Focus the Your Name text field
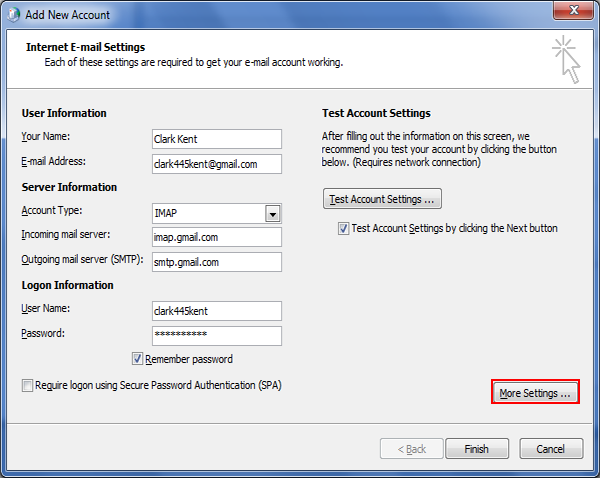The image size is (600, 478). [x=216, y=139]
